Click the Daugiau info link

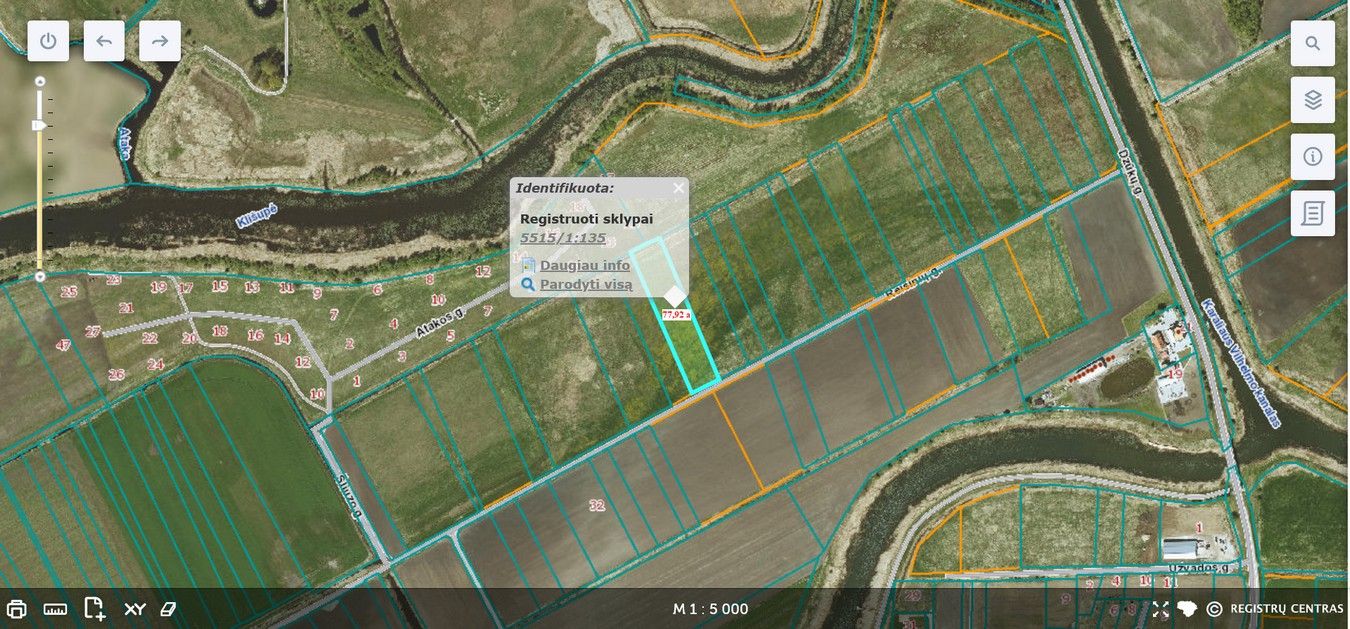pyautogui.click(x=584, y=265)
